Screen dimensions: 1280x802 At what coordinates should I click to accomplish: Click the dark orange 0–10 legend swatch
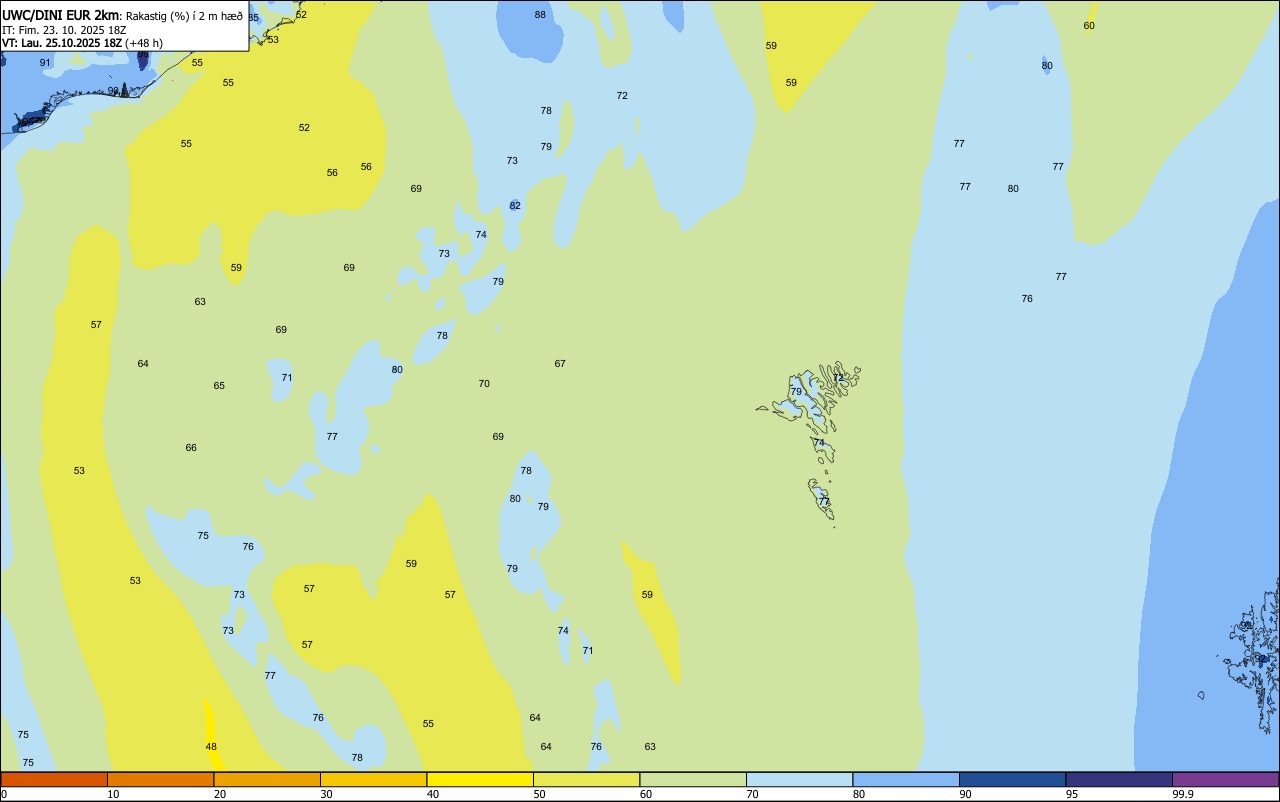click(x=54, y=779)
